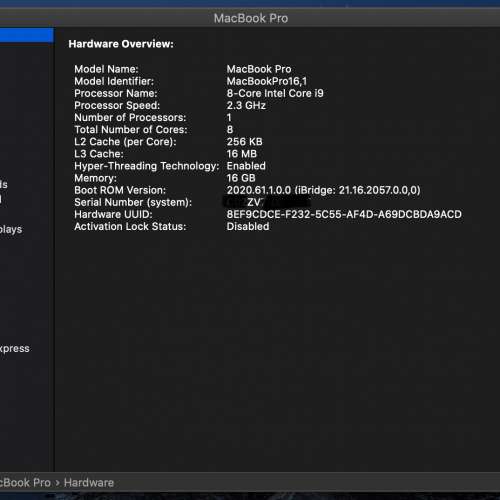The height and width of the screenshot is (500, 500).
Task: Click the 'MacBookPro16,1' value
Action: click(x=267, y=81)
